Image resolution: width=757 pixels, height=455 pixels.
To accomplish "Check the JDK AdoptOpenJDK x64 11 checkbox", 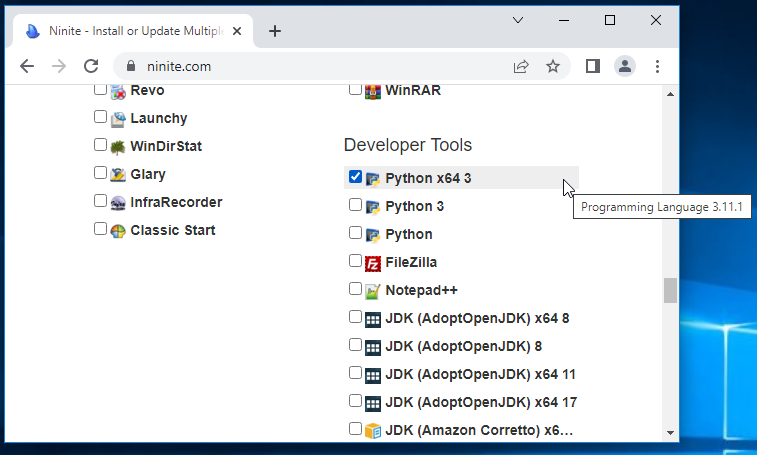I will pos(355,373).
